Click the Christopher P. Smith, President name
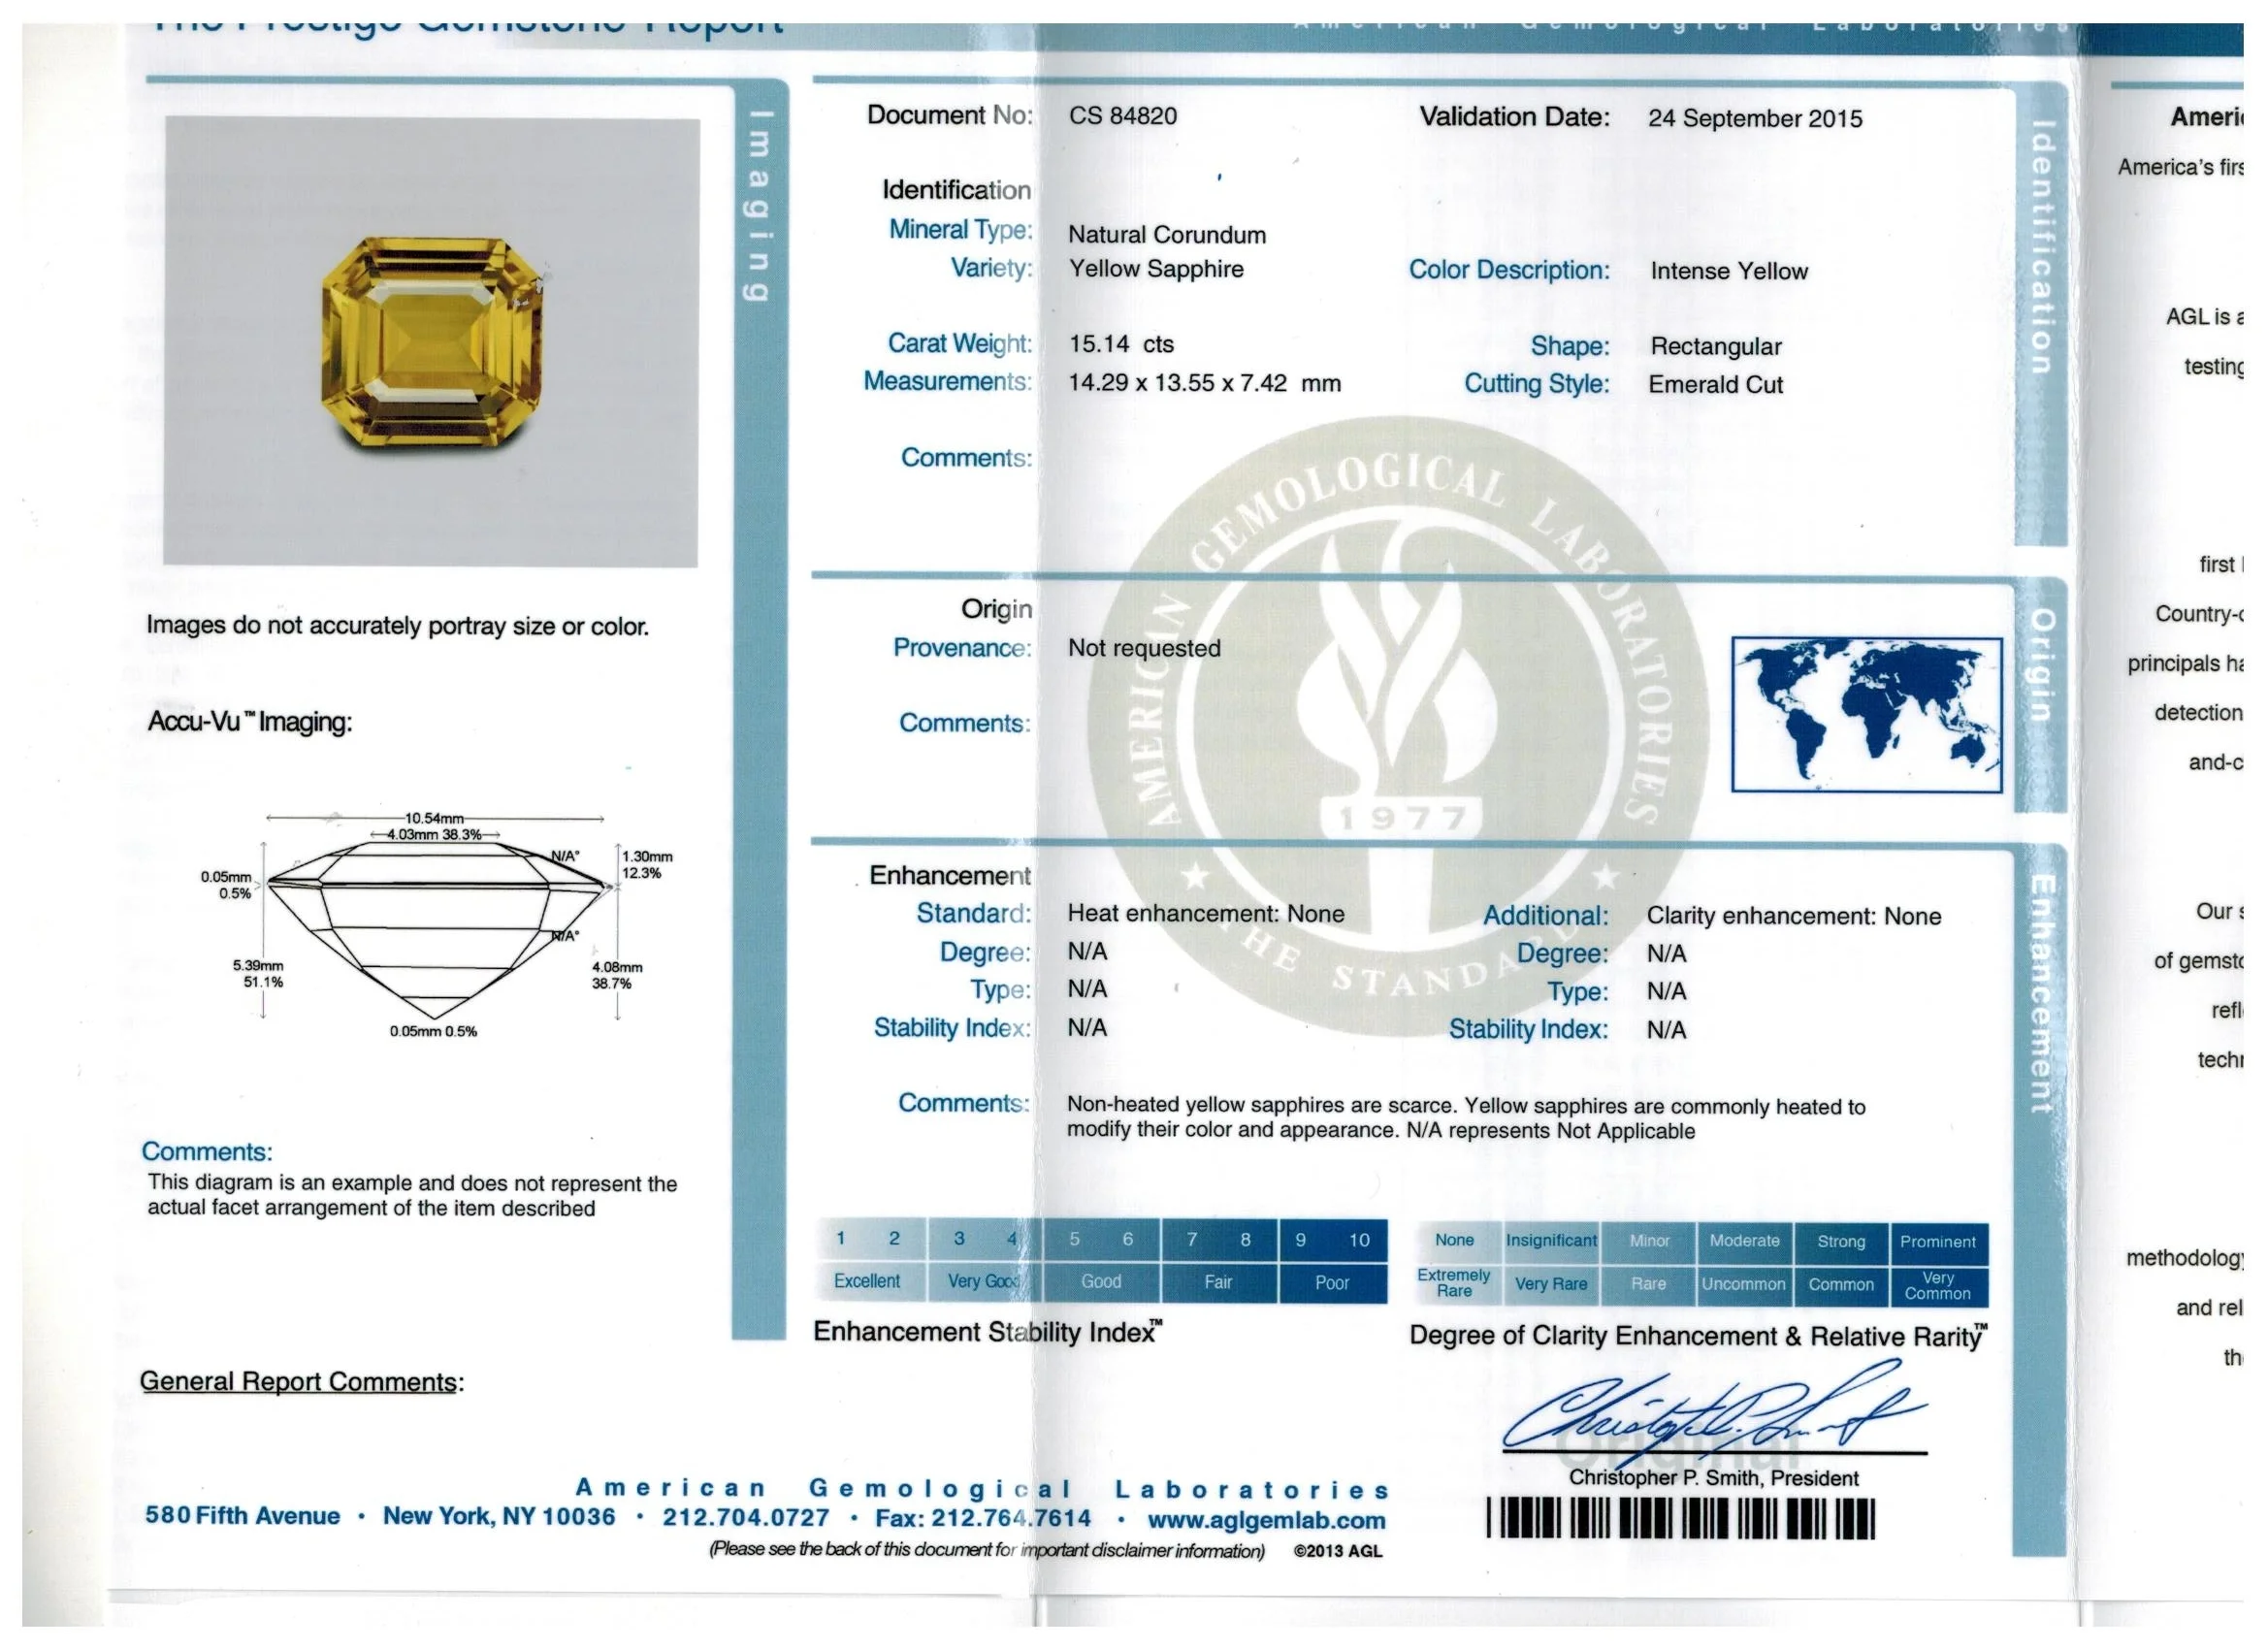The height and width of the screenshot is (1649, 2268). point(1713,1479)
